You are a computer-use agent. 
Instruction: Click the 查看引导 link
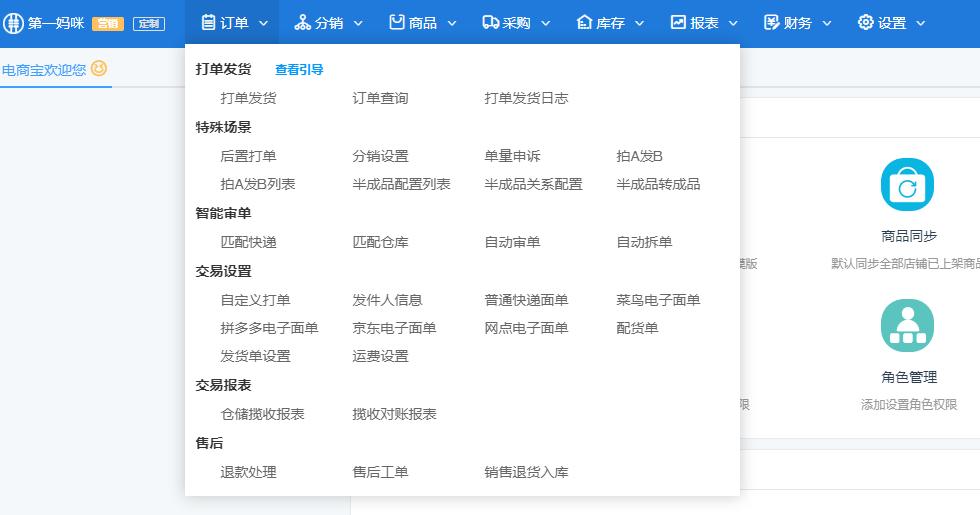pos(299,69)
